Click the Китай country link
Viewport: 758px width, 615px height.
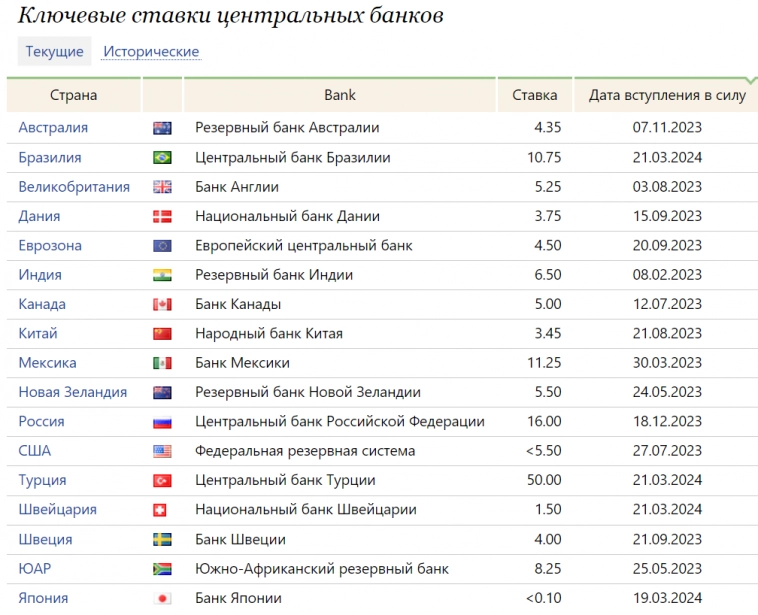(x=38, y=333)
